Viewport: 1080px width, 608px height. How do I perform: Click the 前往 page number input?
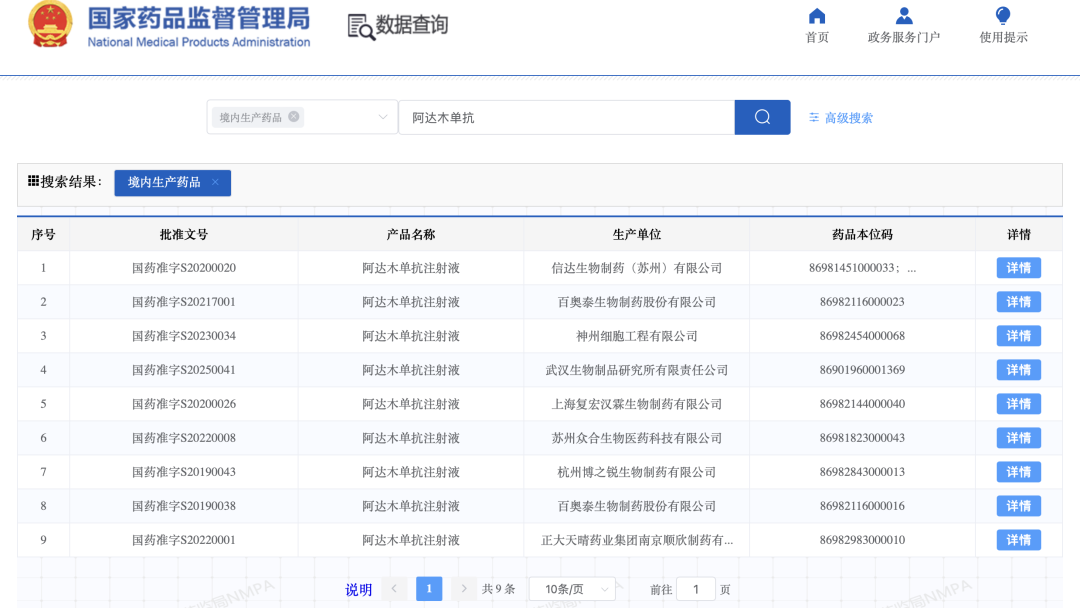696,589
